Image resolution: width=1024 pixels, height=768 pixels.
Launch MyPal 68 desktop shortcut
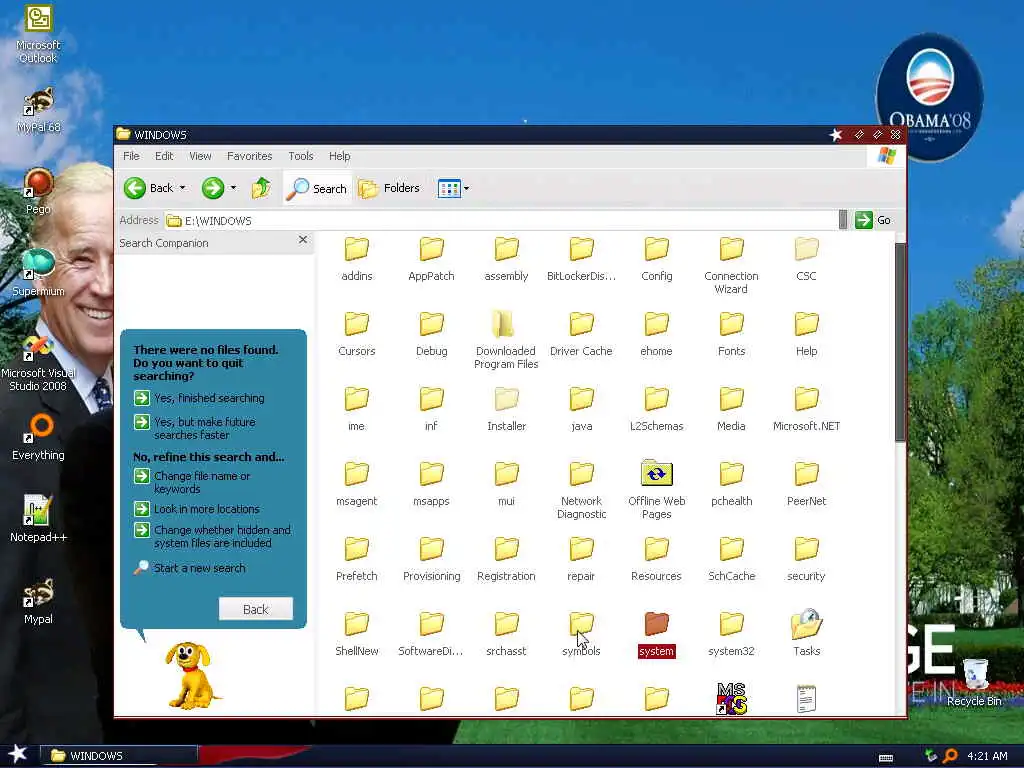pos(38,110)
